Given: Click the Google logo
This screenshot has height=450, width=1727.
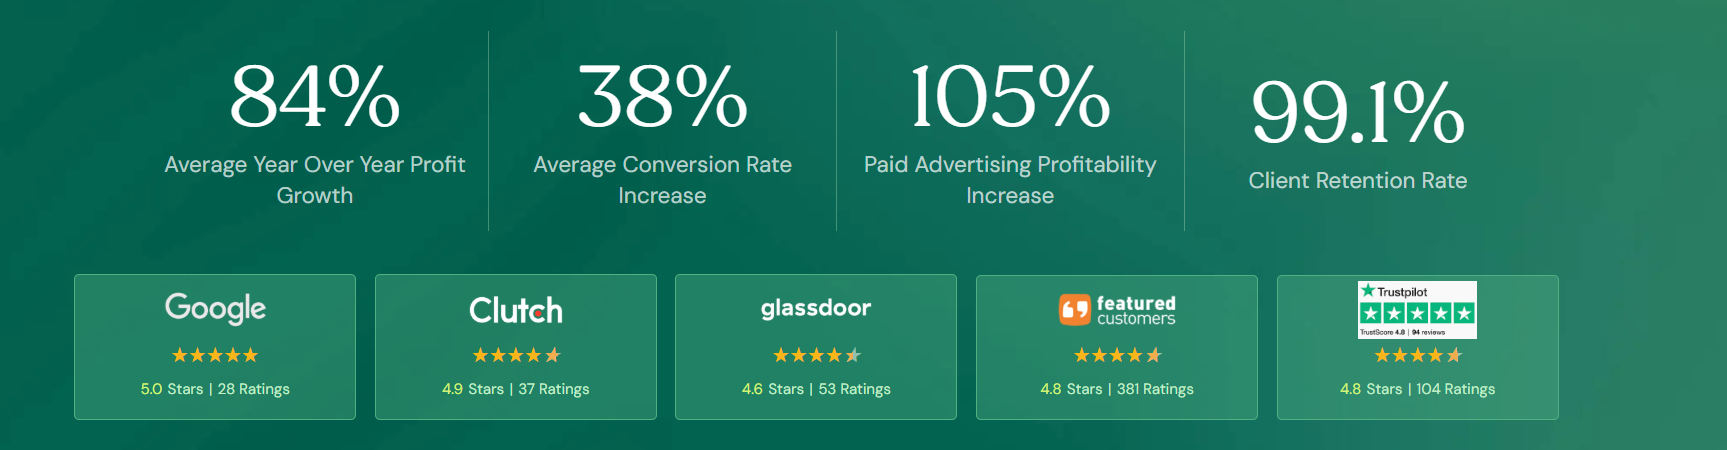Looking at the screenshot, I should [x=215, y=308].
